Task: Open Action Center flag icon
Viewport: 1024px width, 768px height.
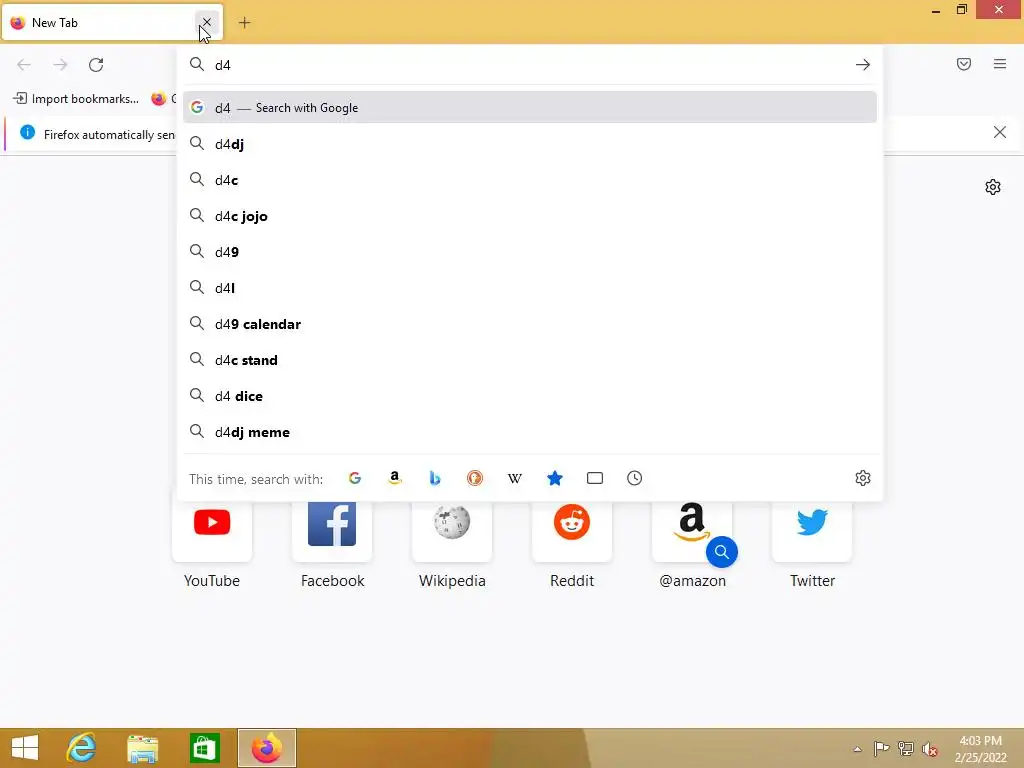Action: click(881, 748)
